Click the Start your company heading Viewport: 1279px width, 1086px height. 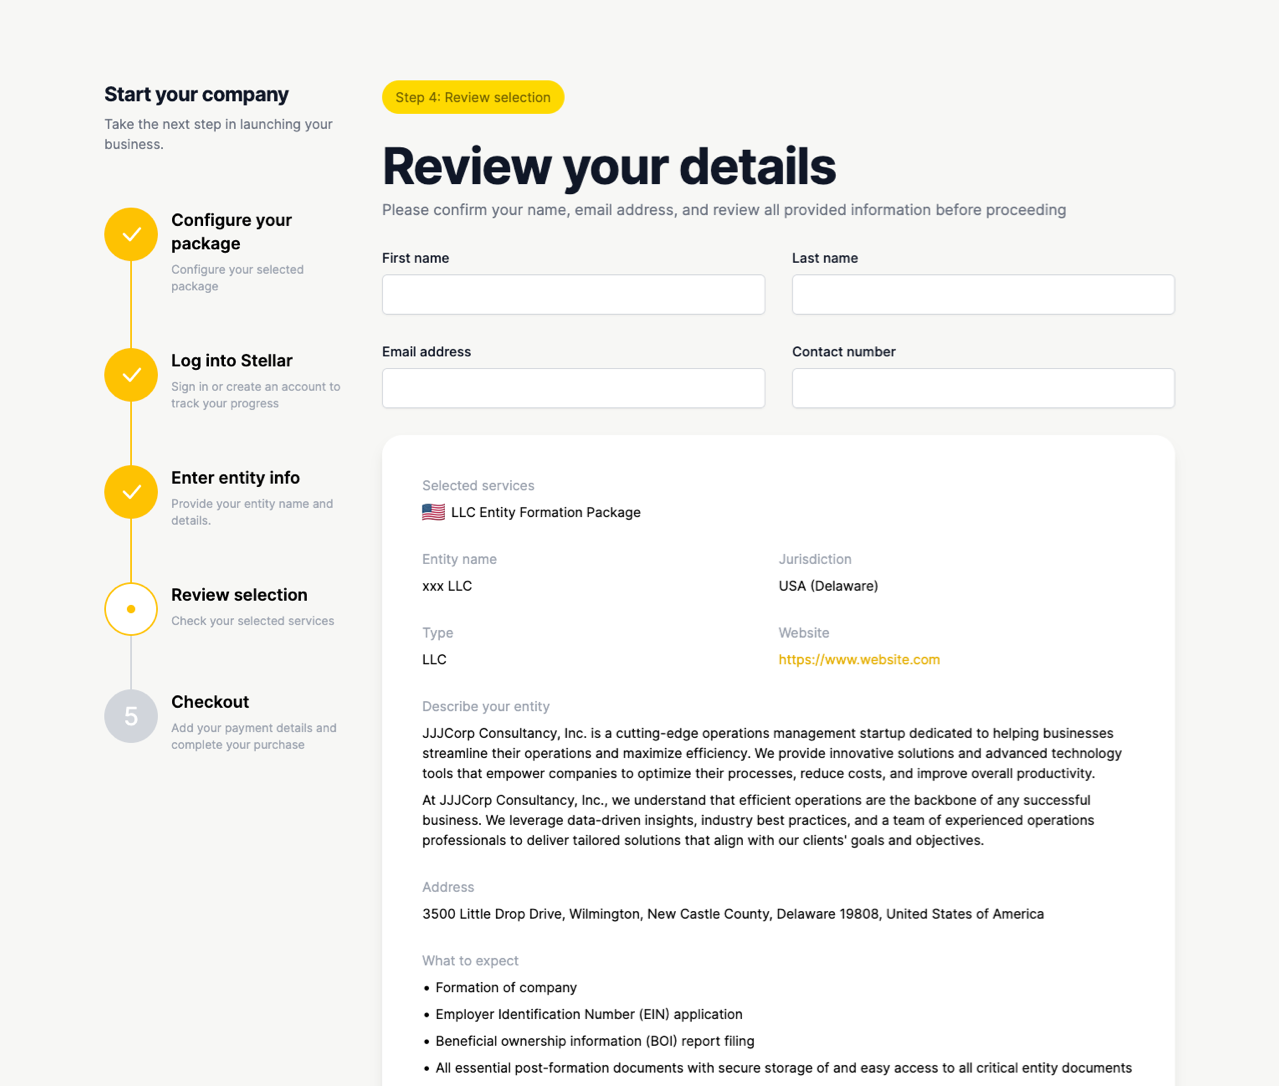[x=196, y=94]
